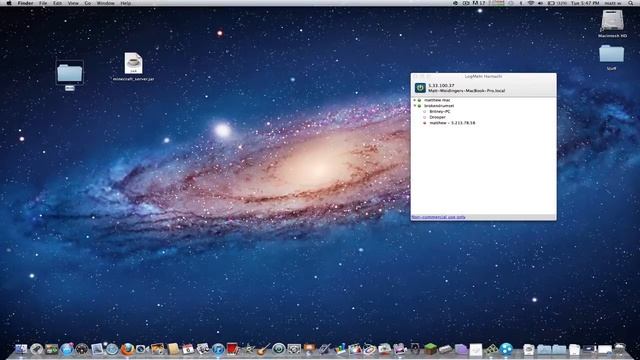Open the Calendar app in the Dock
640x360 pixels.
tap(188, 349)
